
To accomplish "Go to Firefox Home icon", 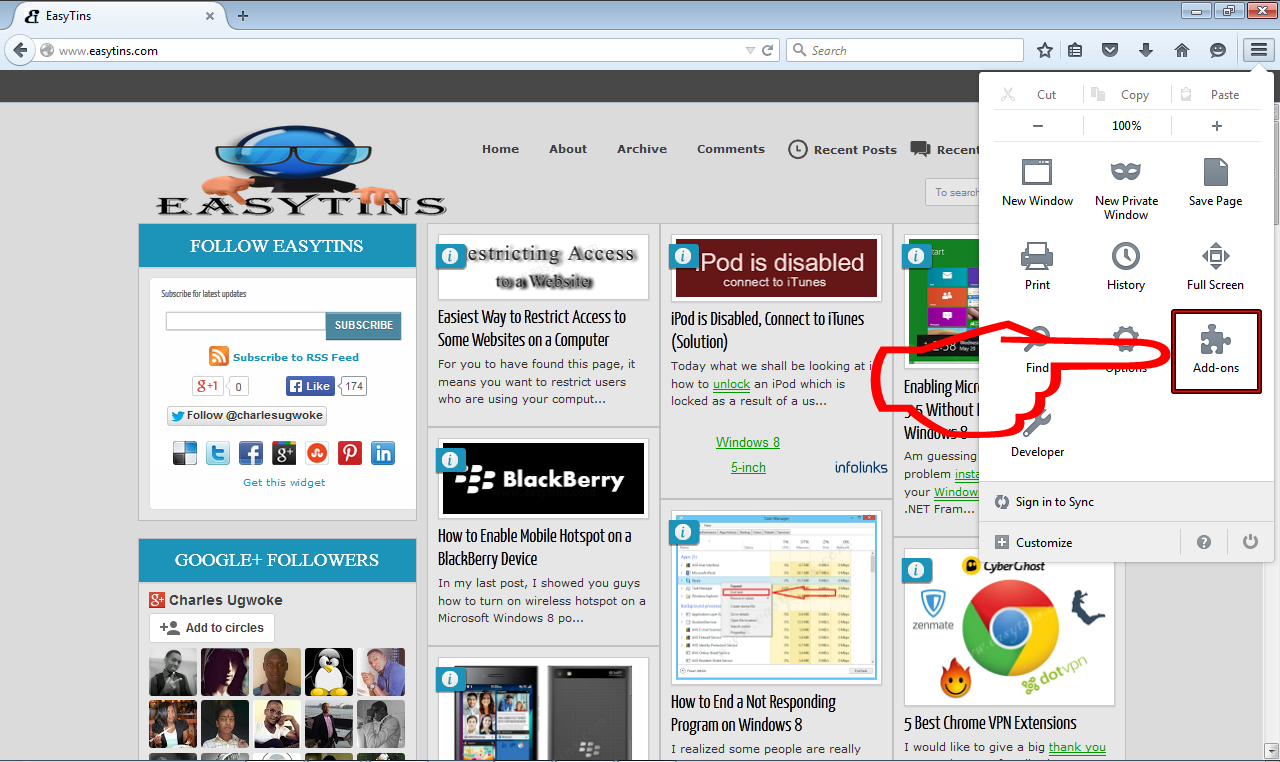I will coord(1182,50).
